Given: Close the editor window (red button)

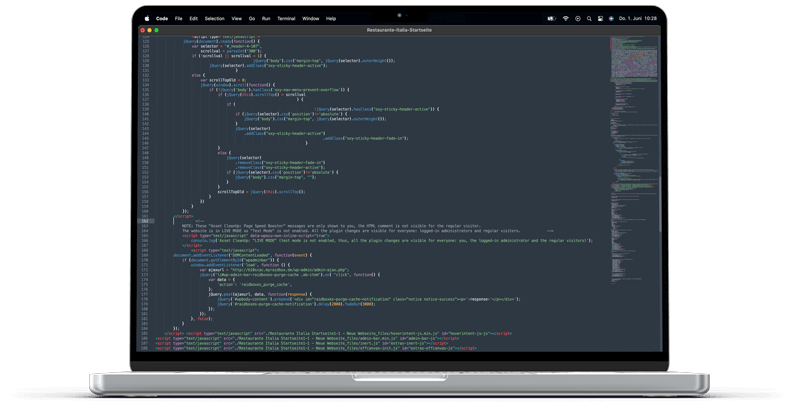Looking at the screenshot, I should [143, 30].
